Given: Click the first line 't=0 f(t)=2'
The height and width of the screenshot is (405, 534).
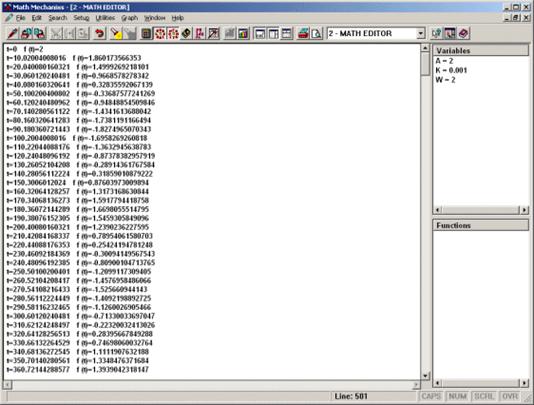Looking at the screenshot, I should click(25, 49).
